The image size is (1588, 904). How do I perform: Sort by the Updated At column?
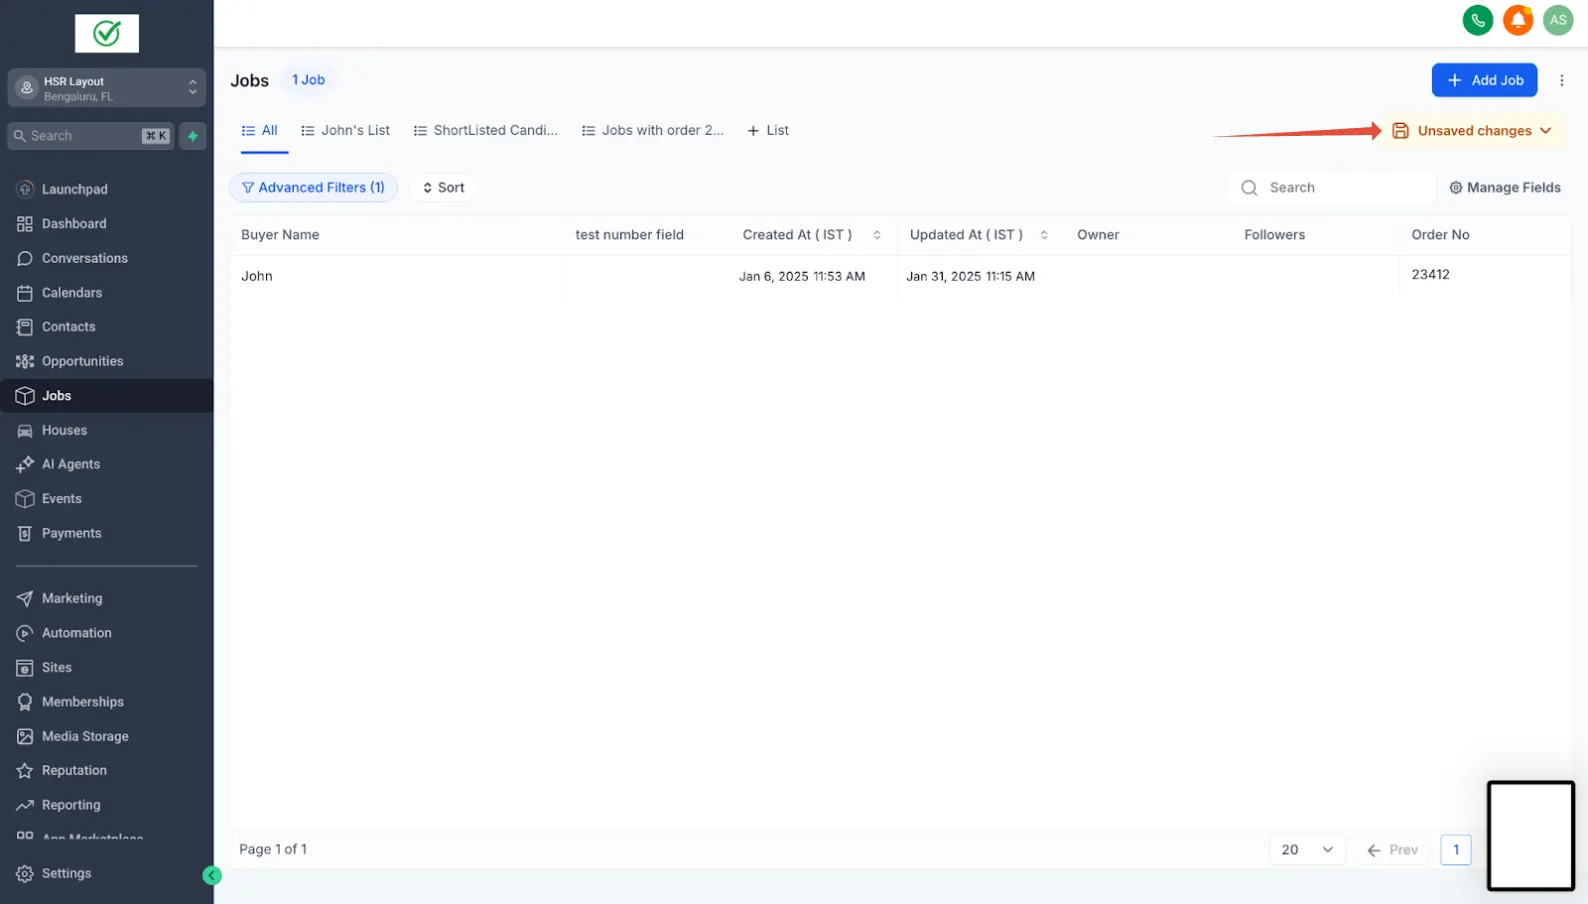click(x=1044, y=235)
